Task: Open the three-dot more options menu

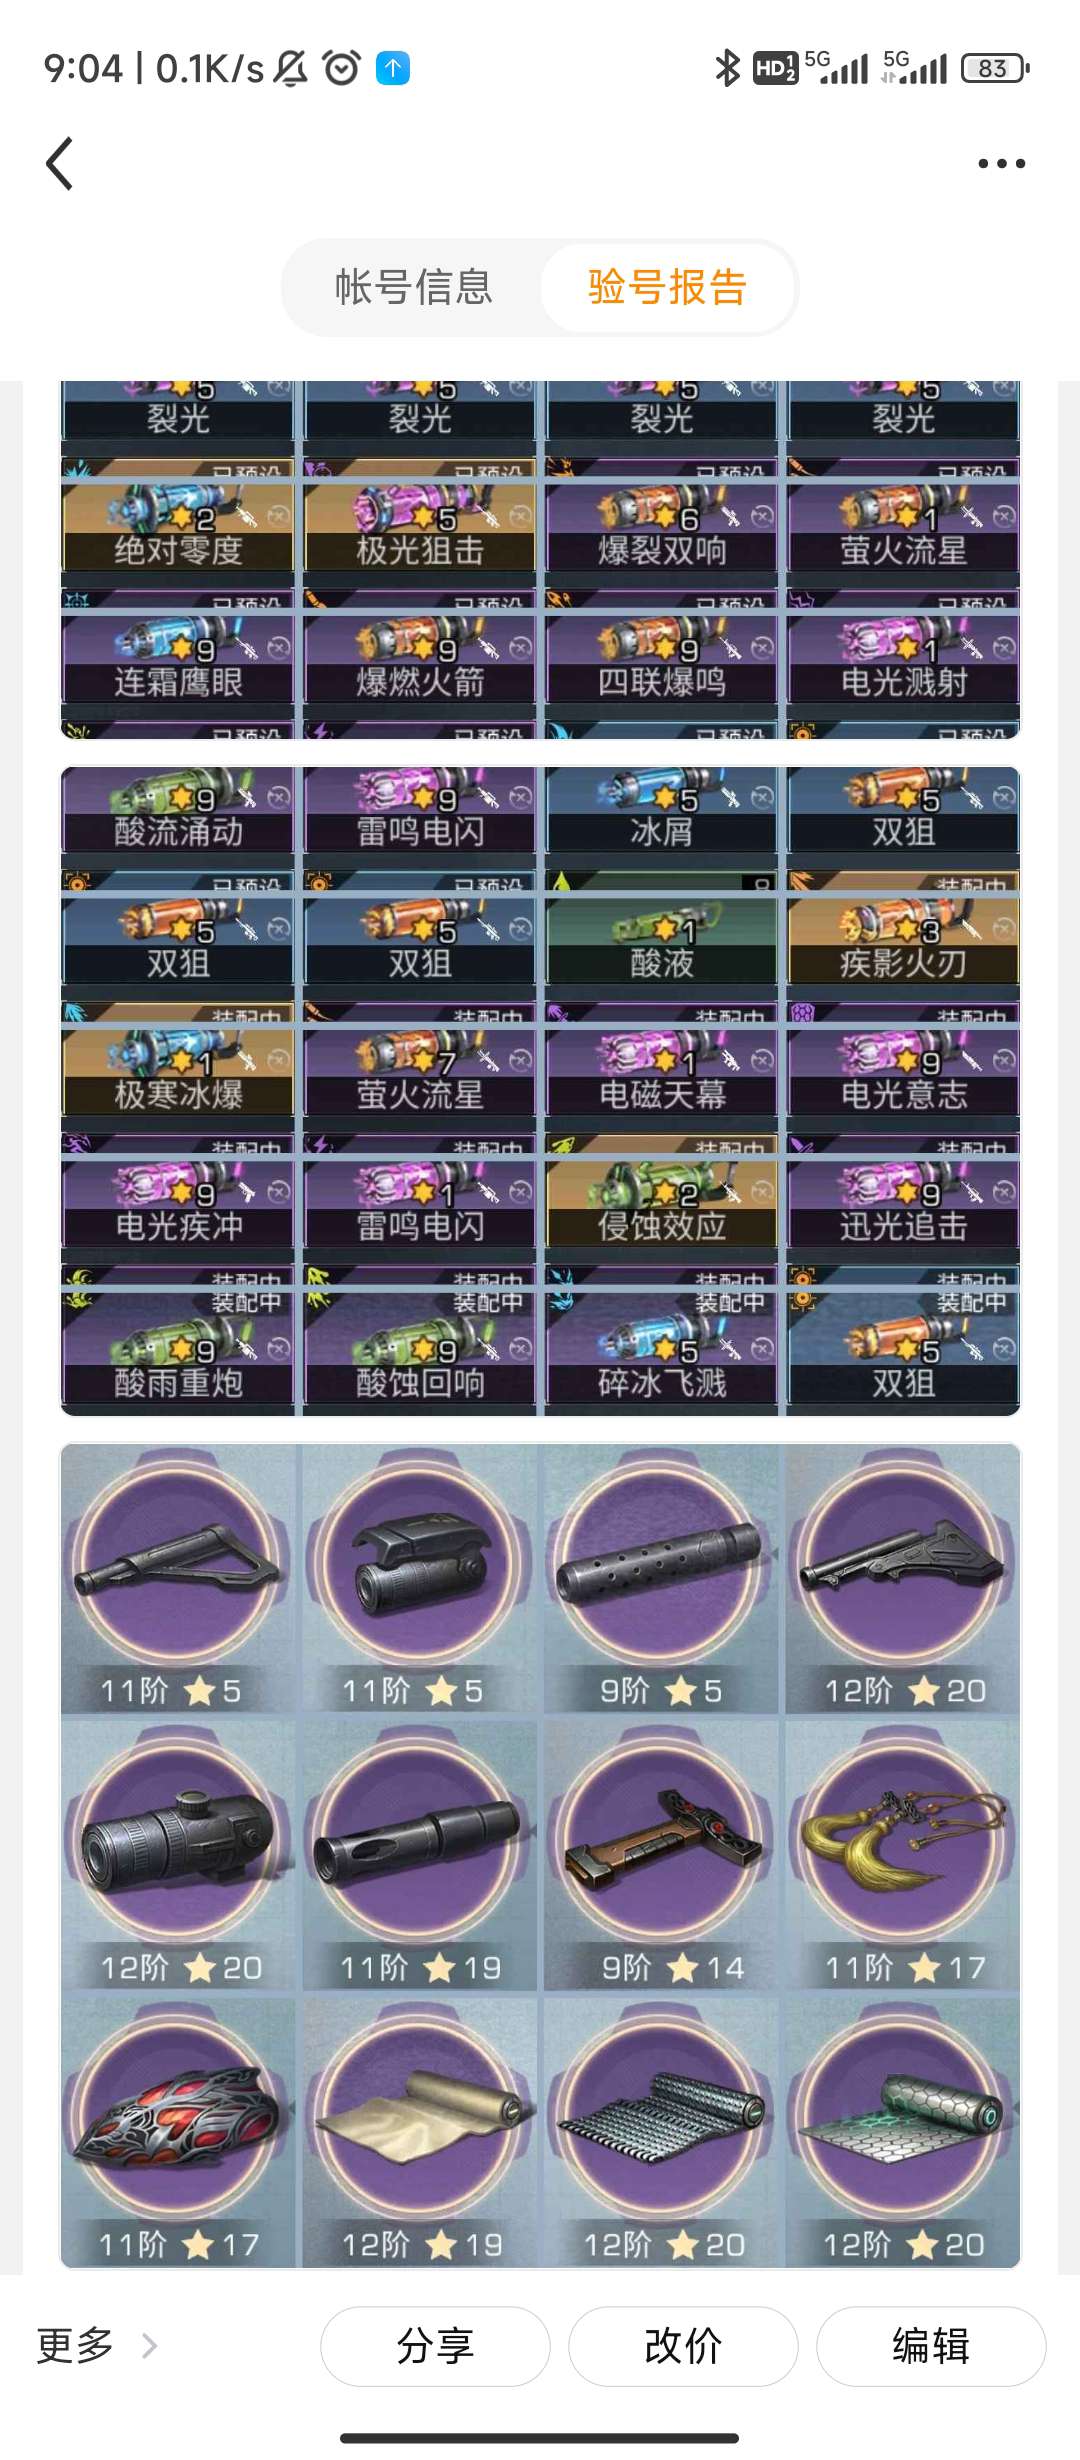Action: pos(1001,163)
